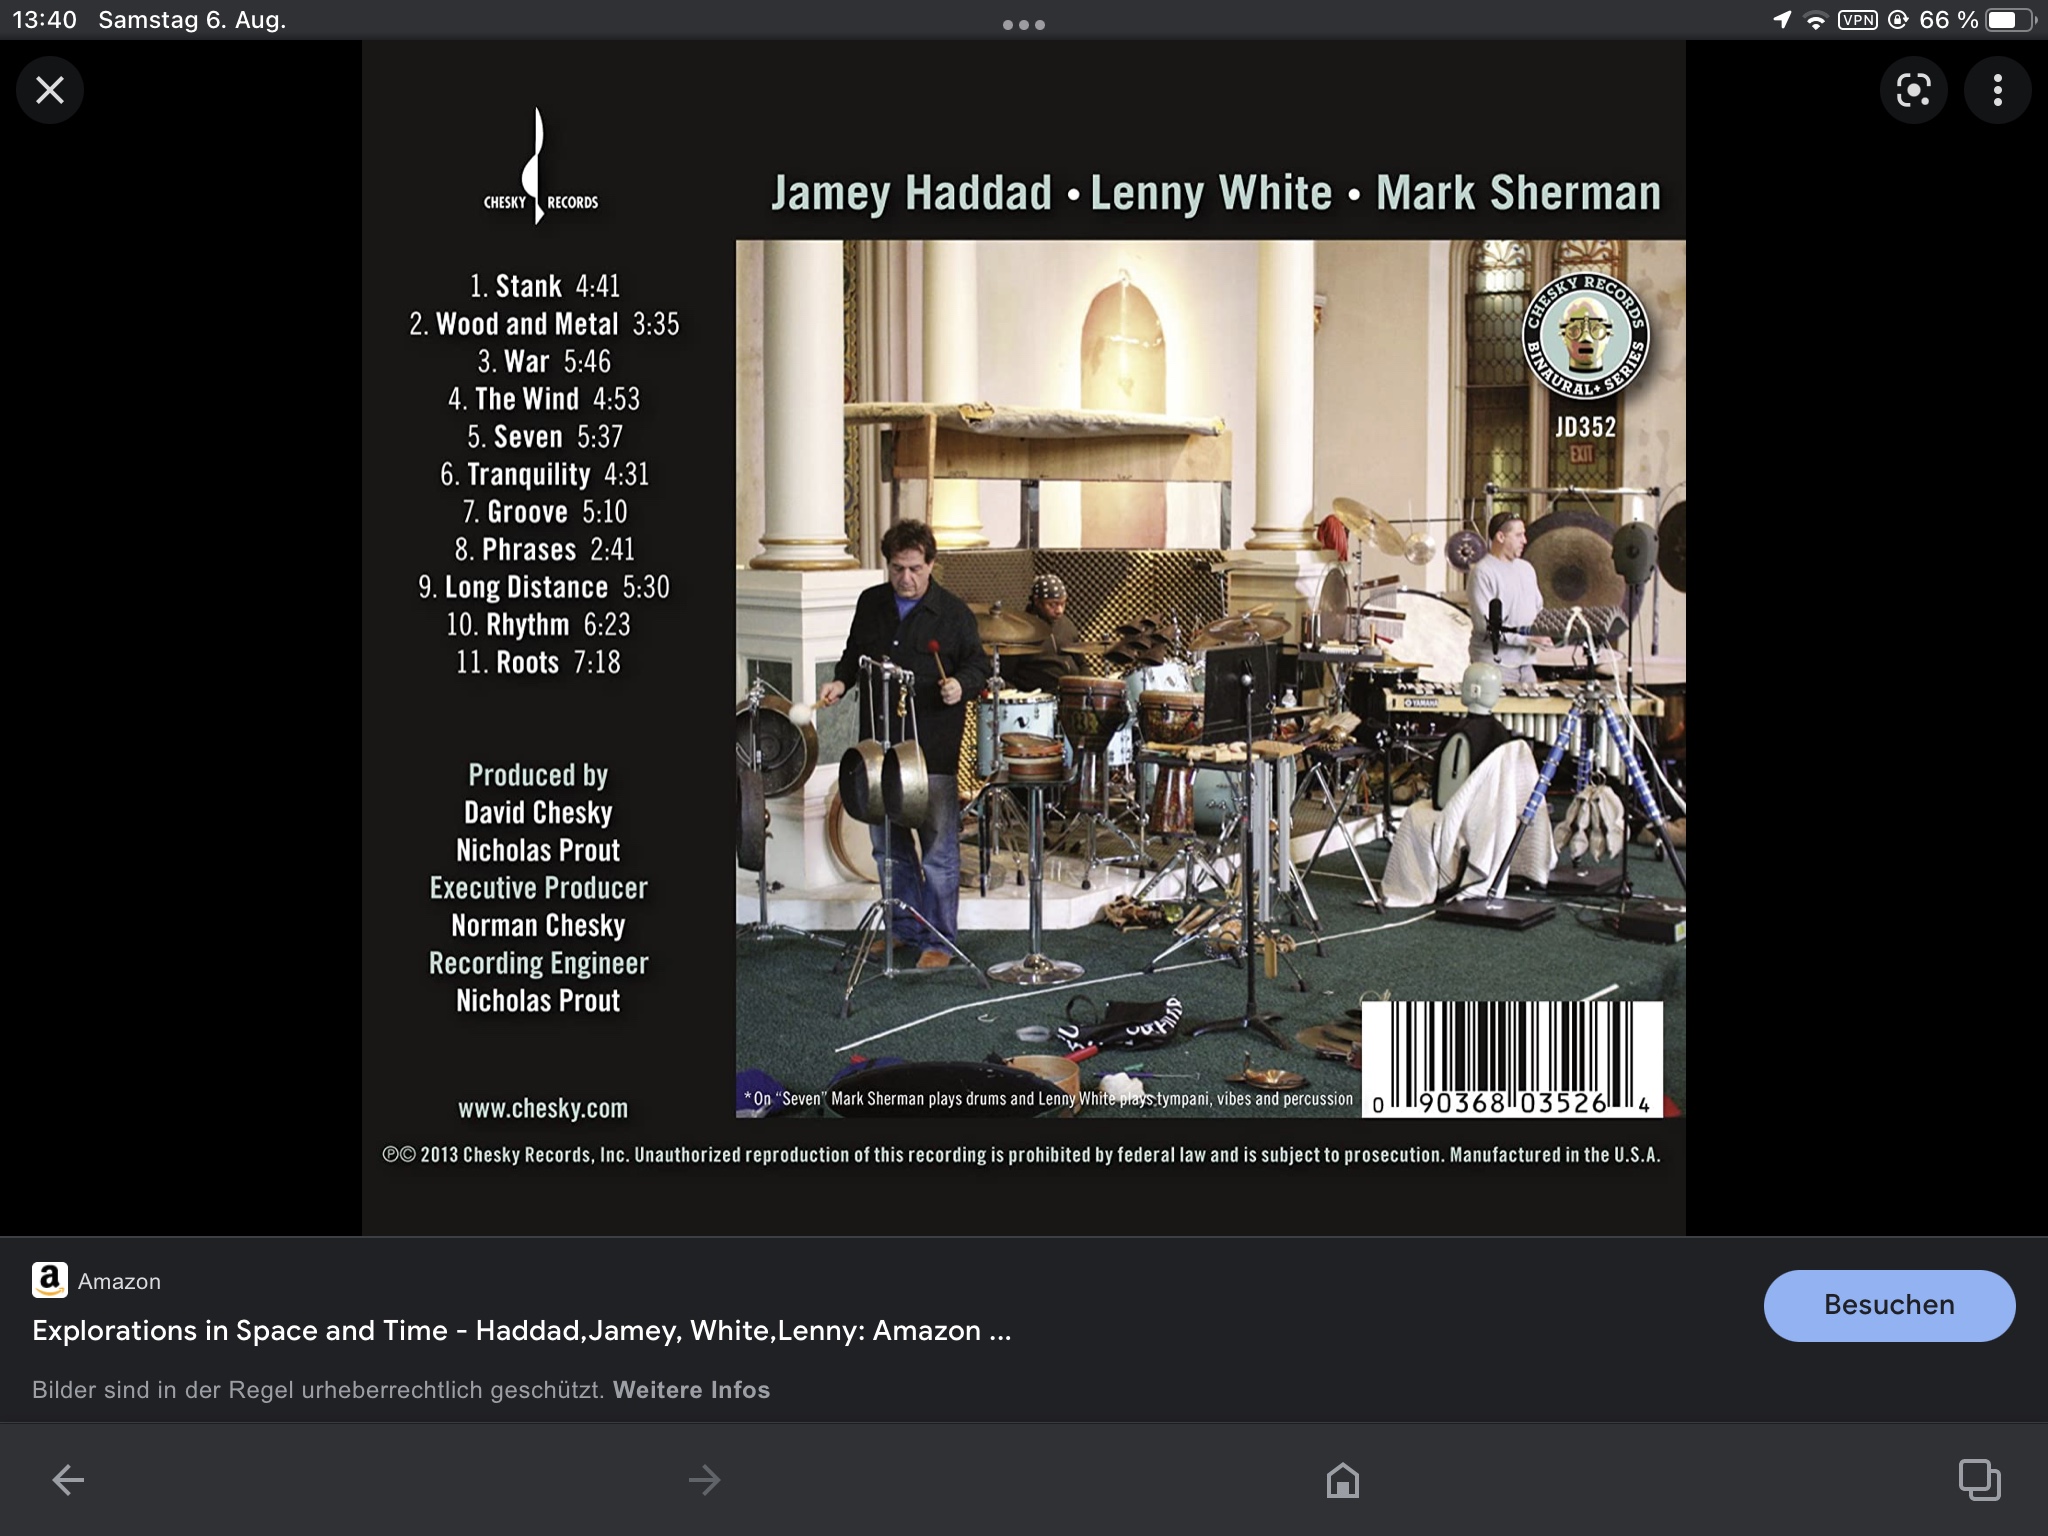Viewport: 2048px width, 1536px height.
Task: Open the Weitere Infos link
Action: pos(691,1389)
